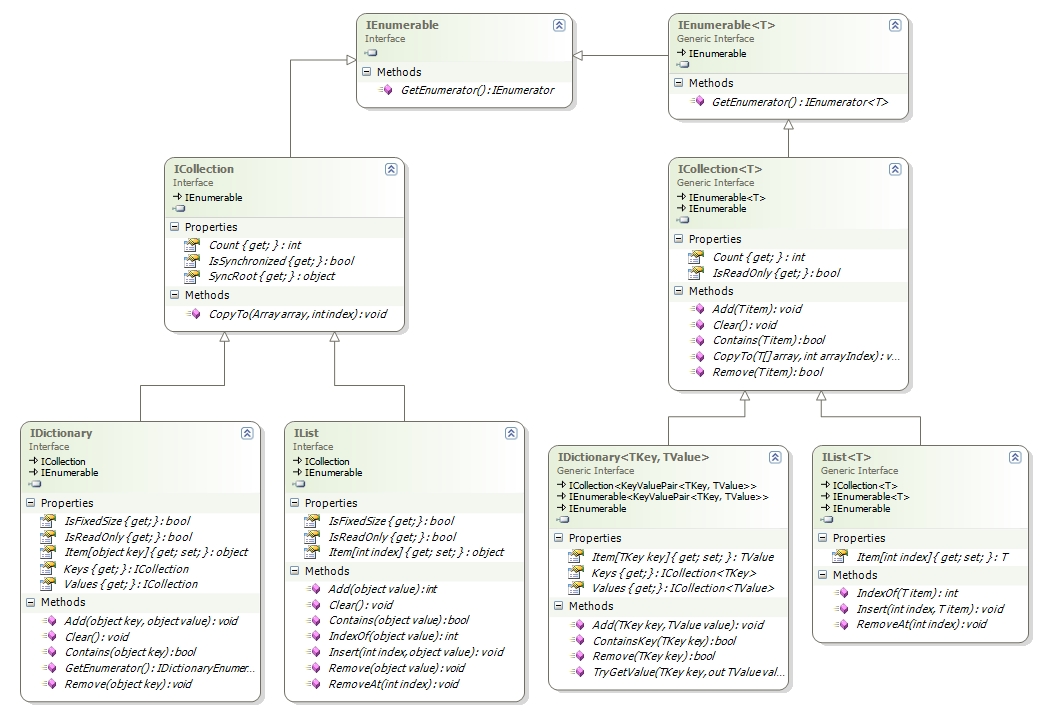Screen dimensions: 1049x721
Task: Select the GetEnumerator() : IEnumerator method
Action: pyautogui.click(x=477, y=90)
